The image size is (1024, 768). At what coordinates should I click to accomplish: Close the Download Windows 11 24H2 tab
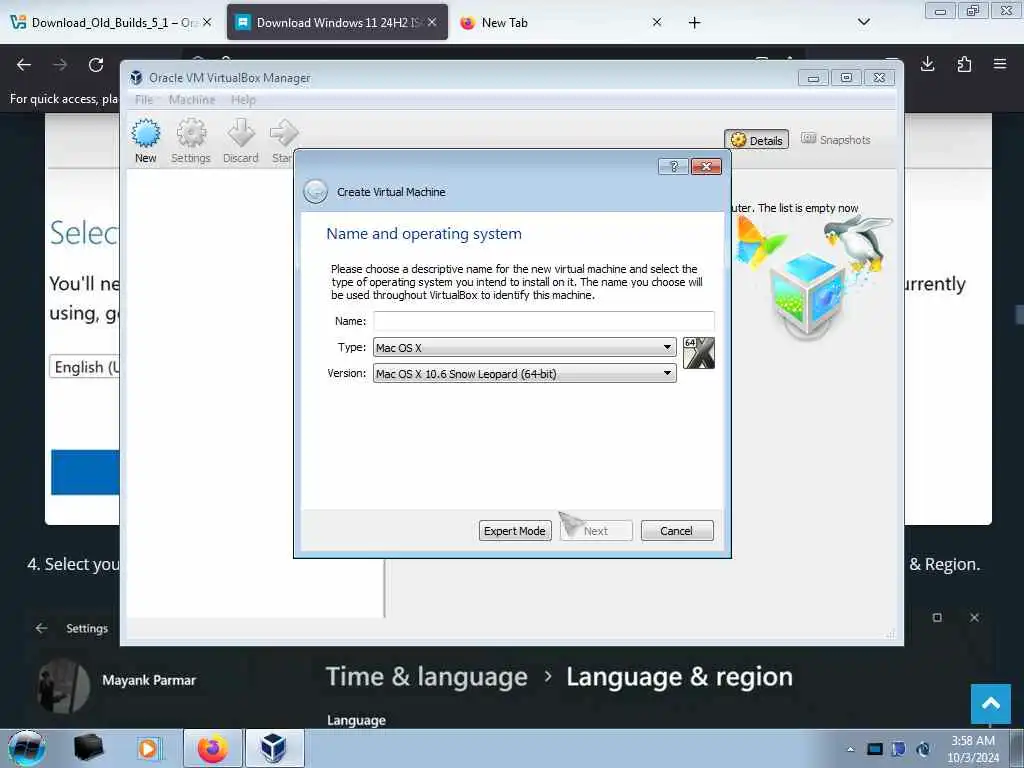(432, 22)
